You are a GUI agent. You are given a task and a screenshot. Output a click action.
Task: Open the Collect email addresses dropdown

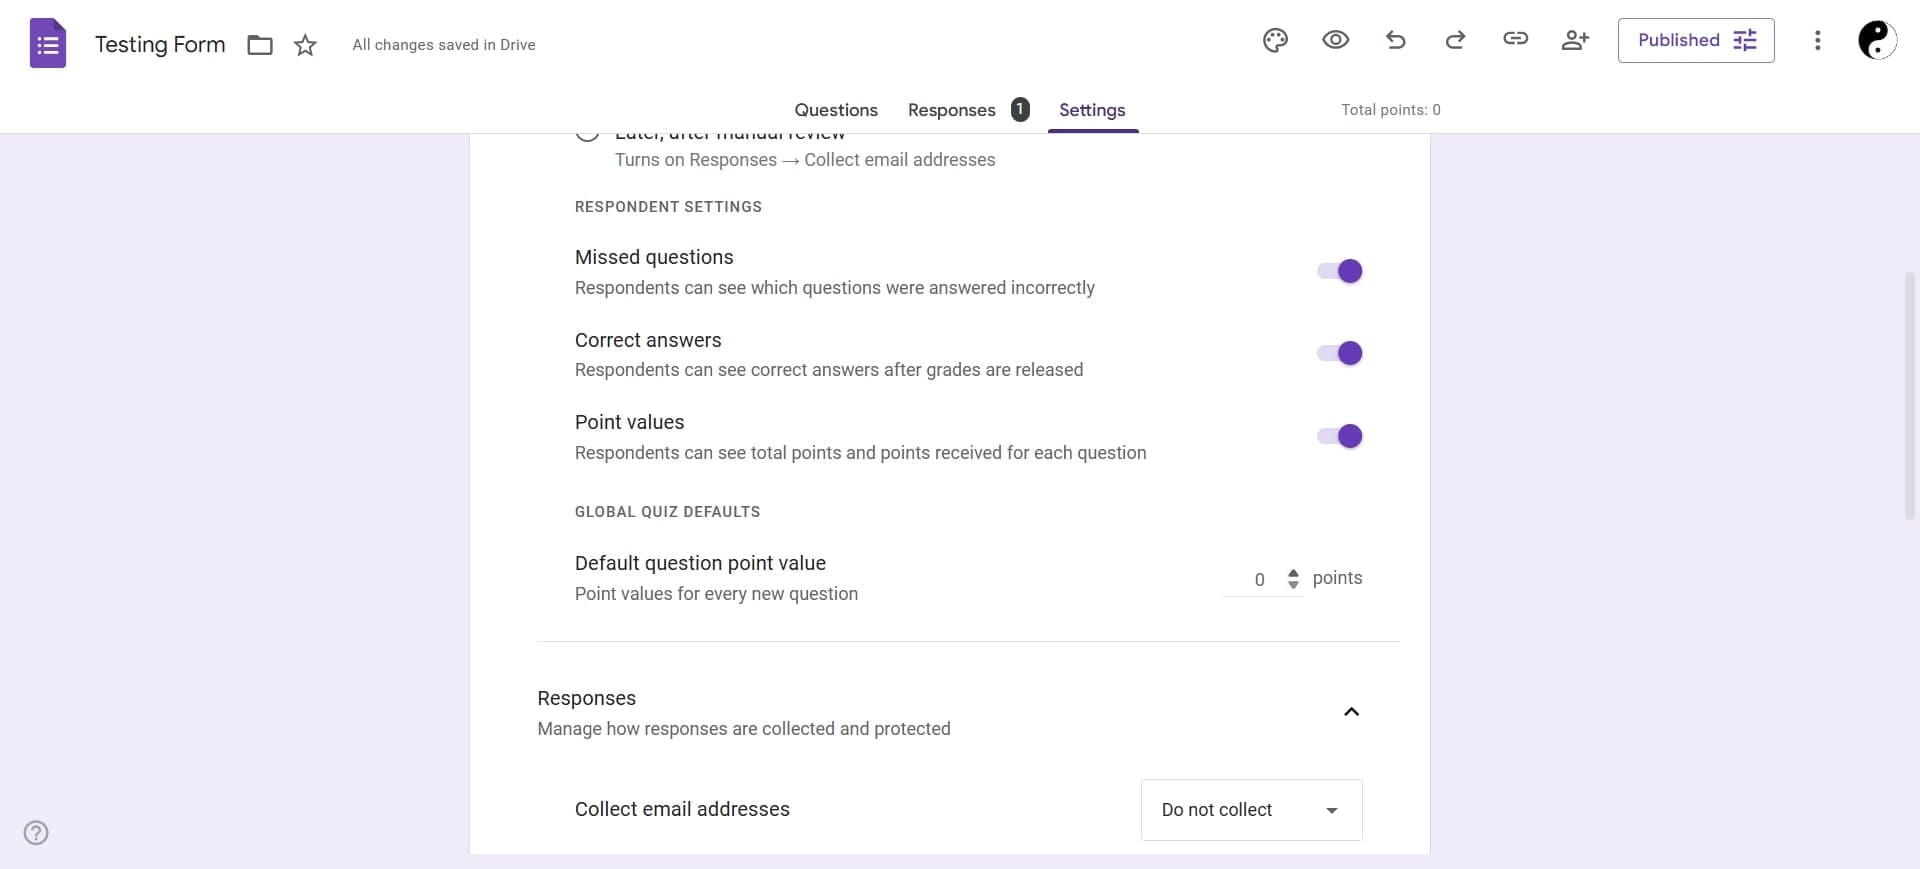[1251, 810]
